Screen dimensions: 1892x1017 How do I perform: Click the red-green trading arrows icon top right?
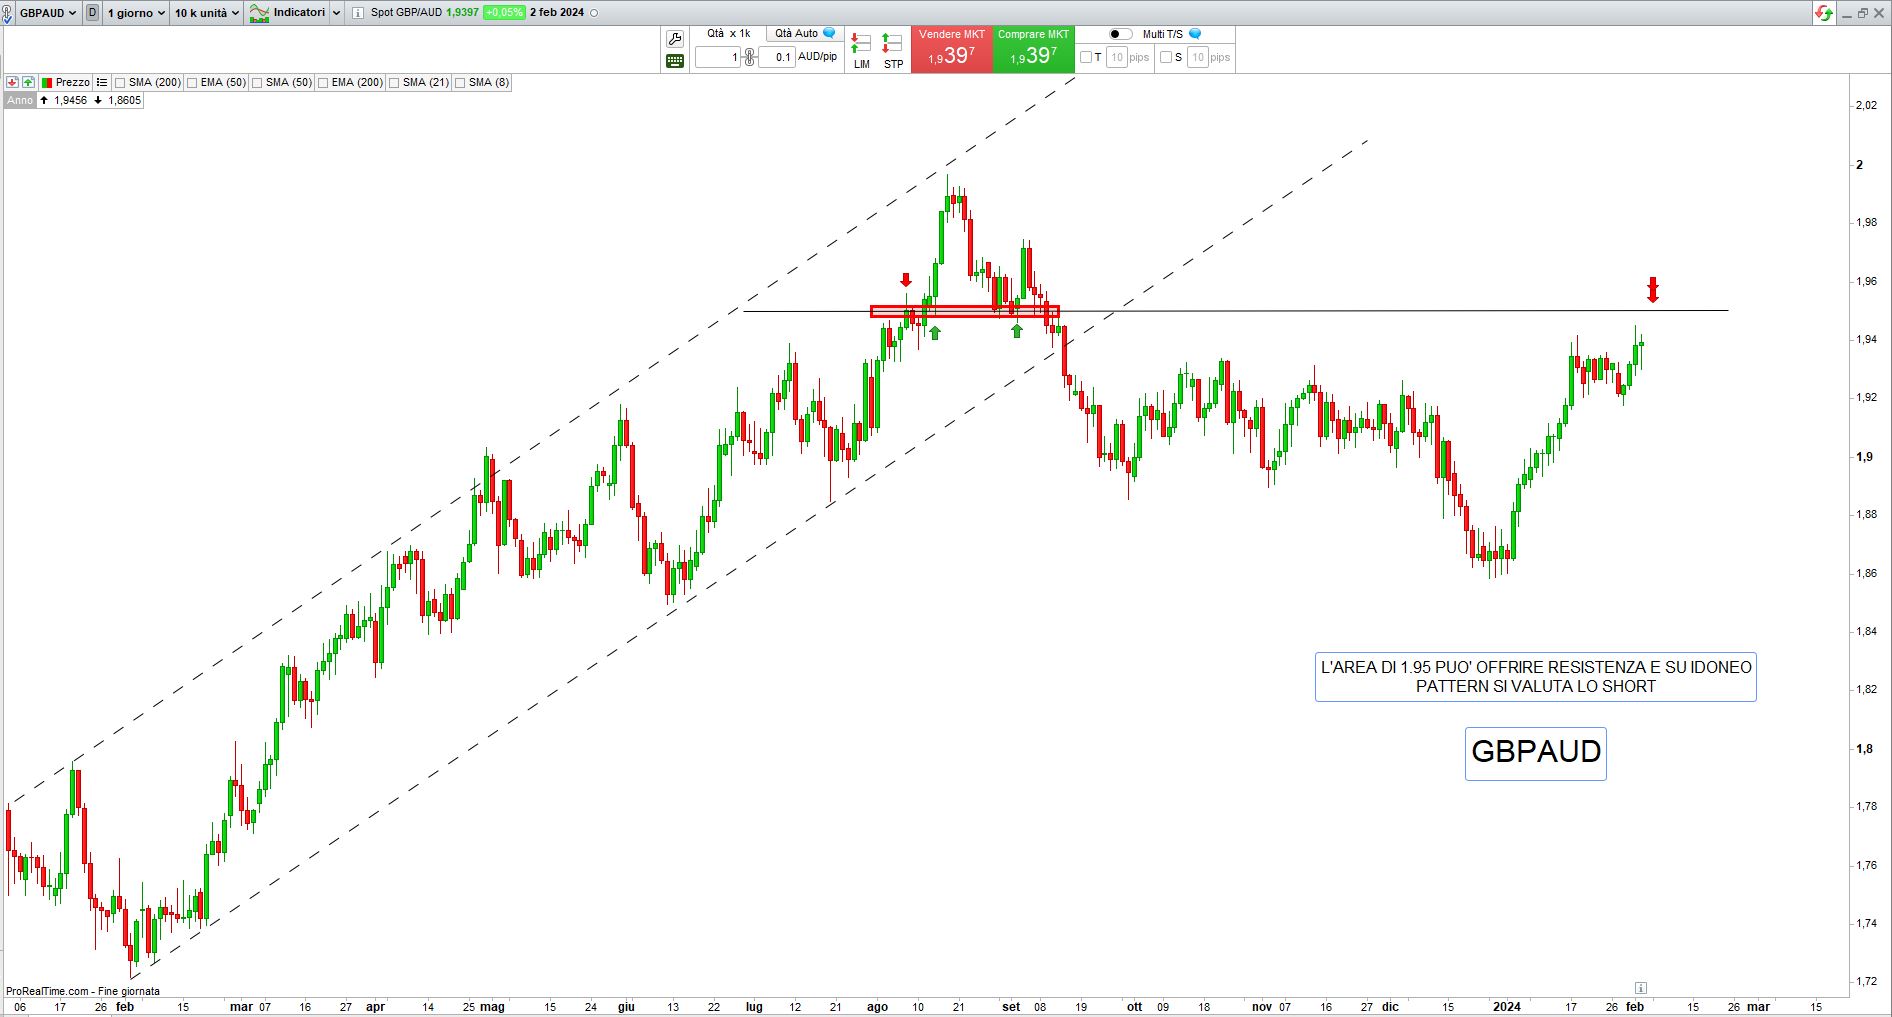(x=1824, y=13)
